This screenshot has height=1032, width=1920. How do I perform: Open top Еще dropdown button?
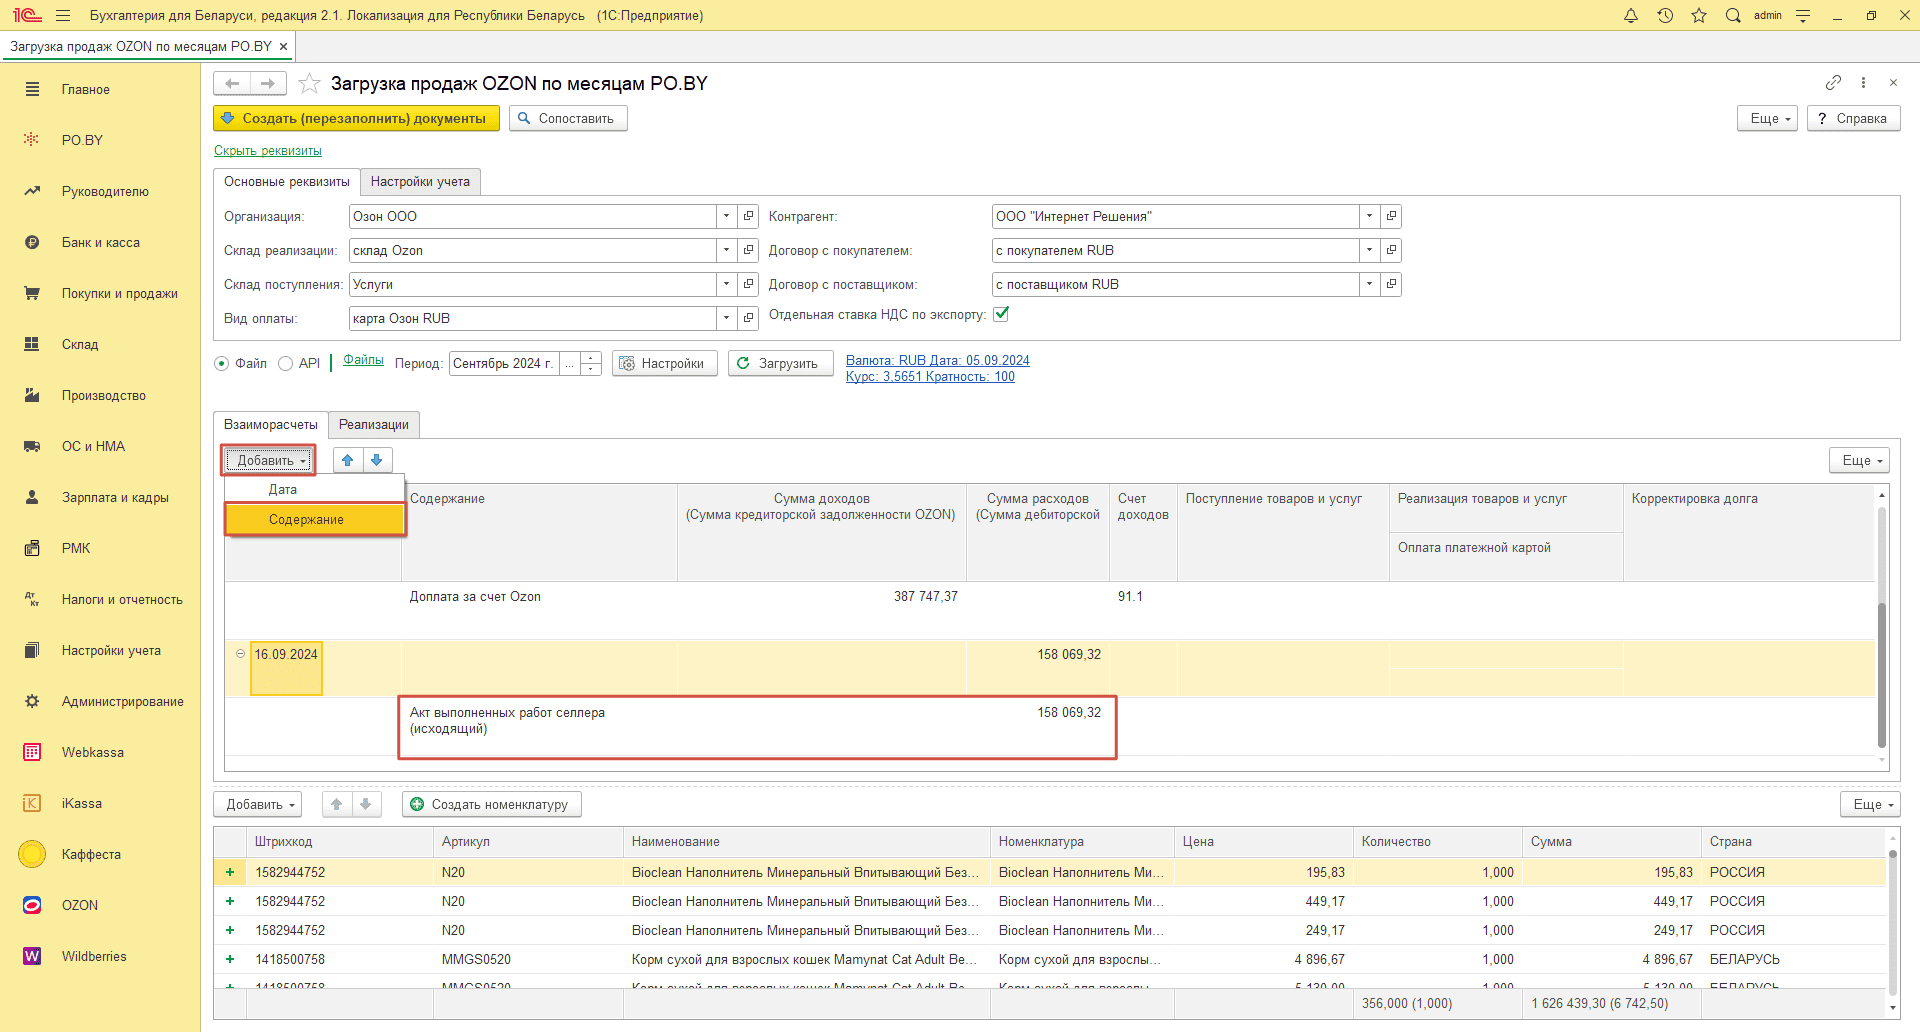[x=1768, y=118]
